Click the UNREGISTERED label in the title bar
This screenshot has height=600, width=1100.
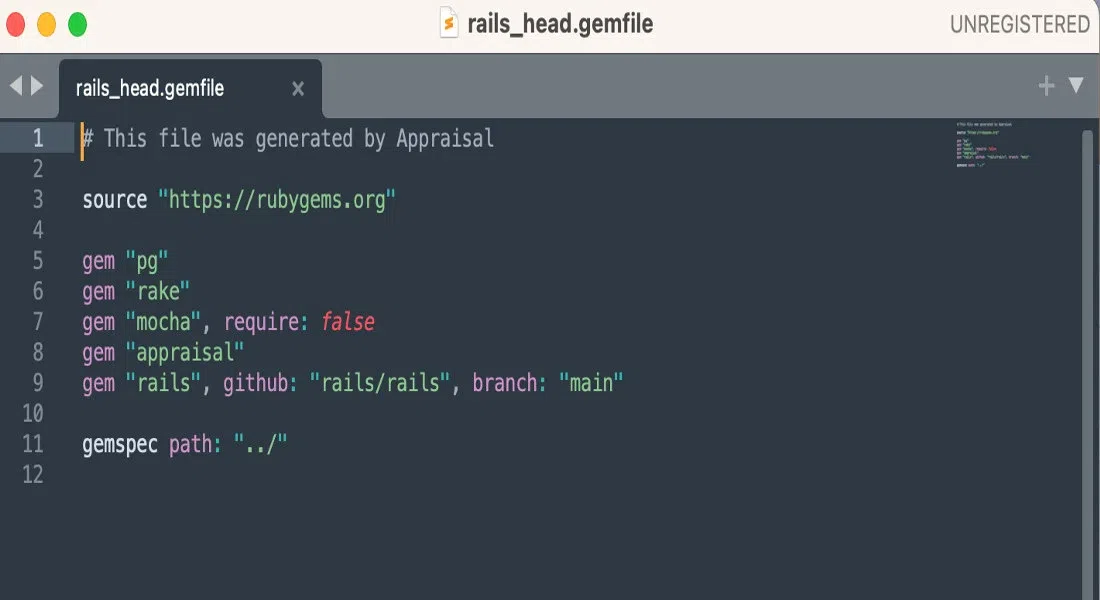pyautogui.click(x=1020, y=24)
